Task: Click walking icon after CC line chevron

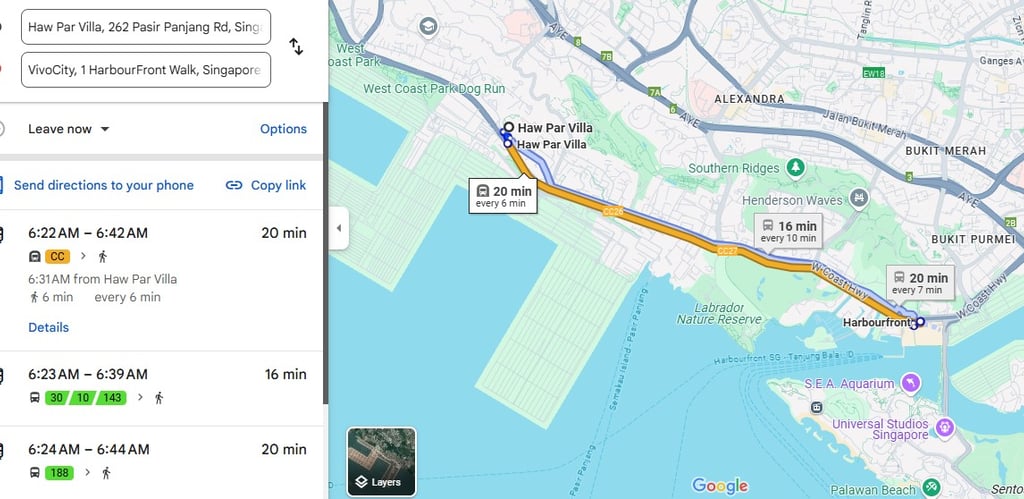Action: [x=103, y=257]
